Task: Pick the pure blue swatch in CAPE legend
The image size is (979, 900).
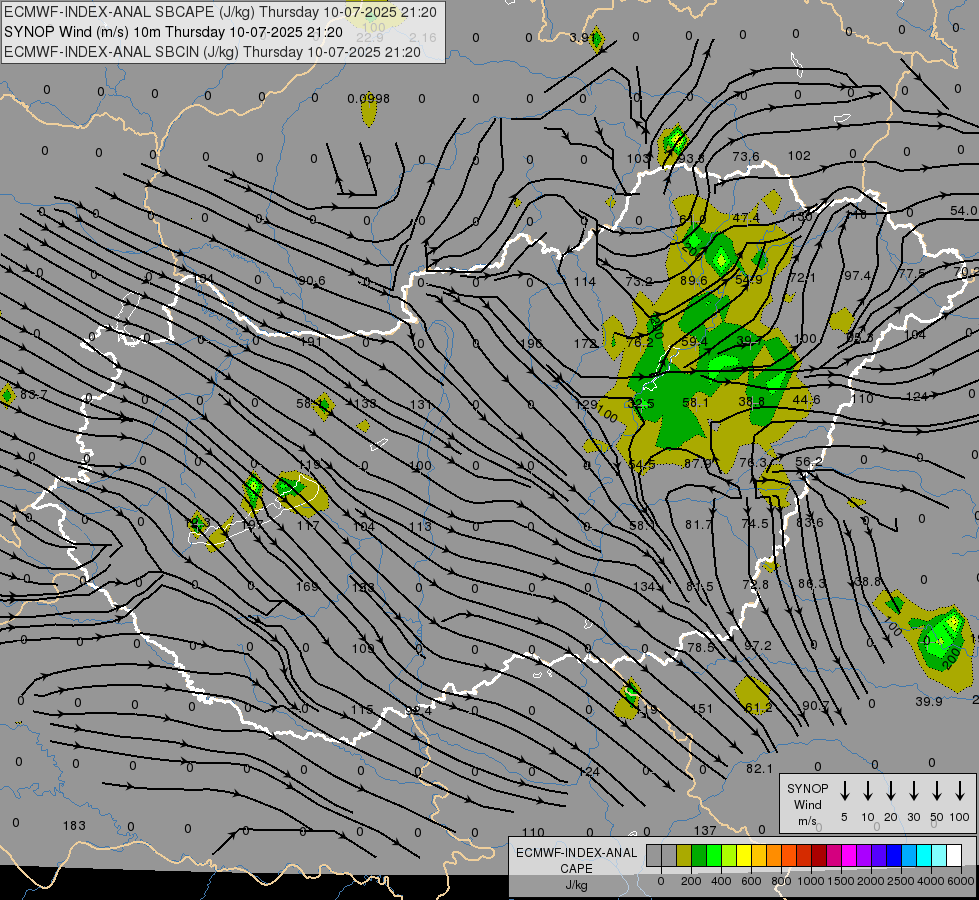Action: click(x=894, y=855)
